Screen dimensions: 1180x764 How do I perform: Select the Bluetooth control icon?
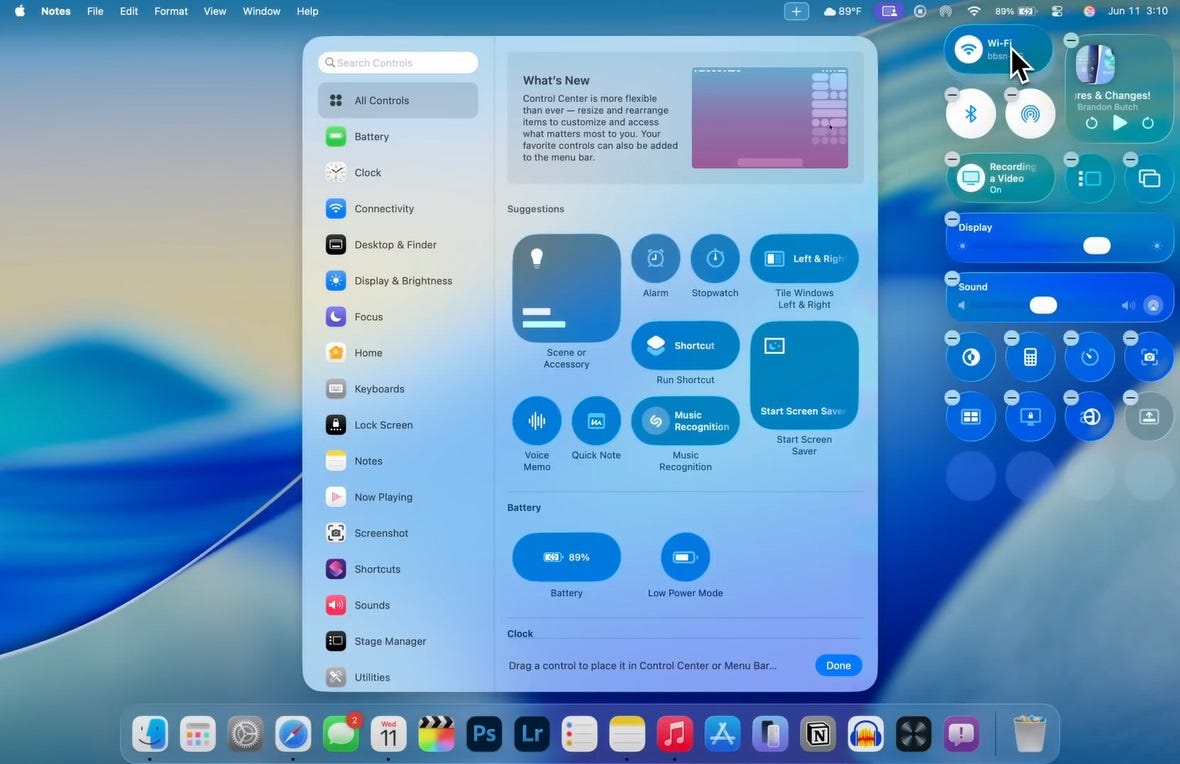click(x=970, y=113)
